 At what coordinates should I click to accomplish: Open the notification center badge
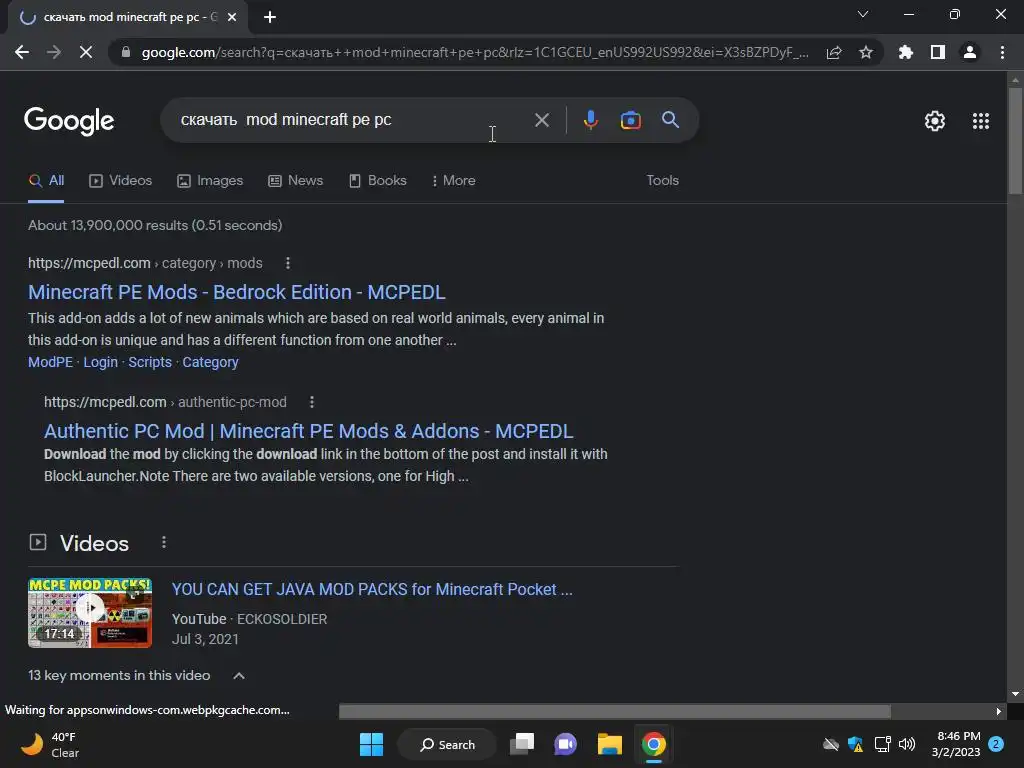click(996, 744)
